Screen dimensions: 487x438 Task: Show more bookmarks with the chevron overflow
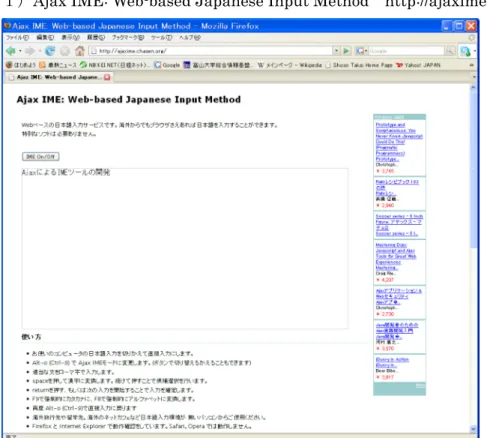pos(472,65)
